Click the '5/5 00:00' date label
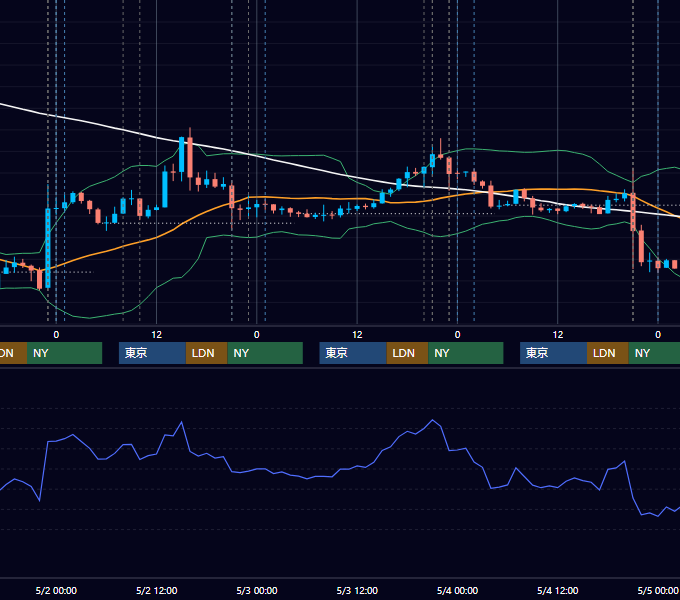Screen dimensions: 680x600 click(658, 590)
